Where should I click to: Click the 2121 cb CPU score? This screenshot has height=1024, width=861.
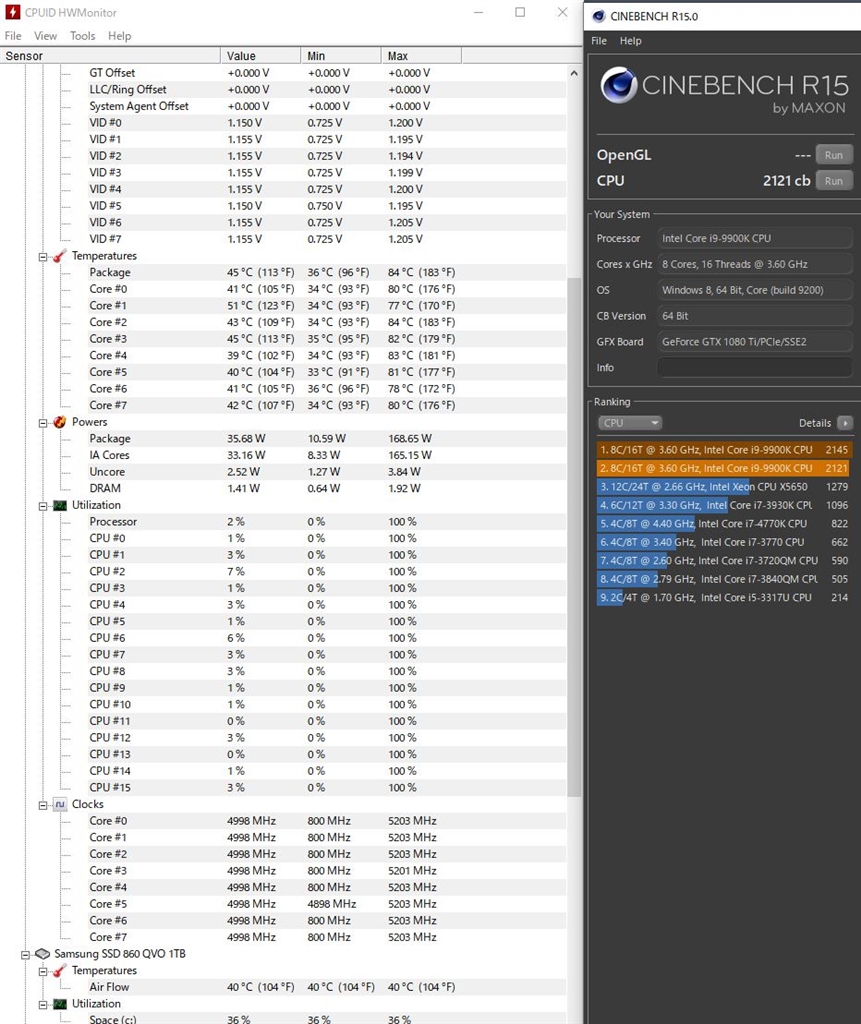click(787, 181)
